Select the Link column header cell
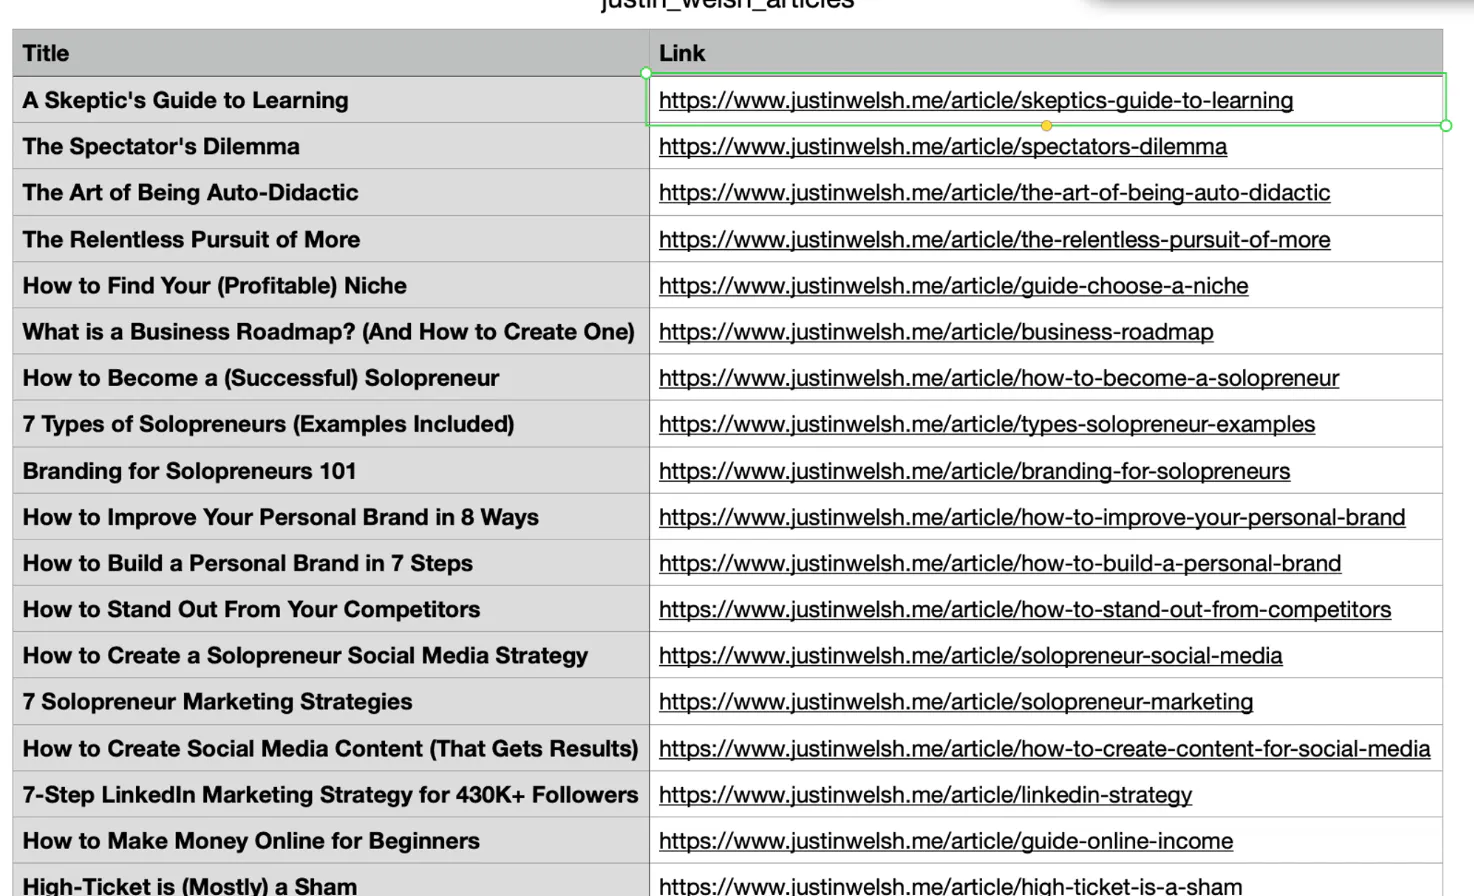Image resolution: width=1474 pixels, height=896 pixels. pyautogui.click(x=1046, y=53)
